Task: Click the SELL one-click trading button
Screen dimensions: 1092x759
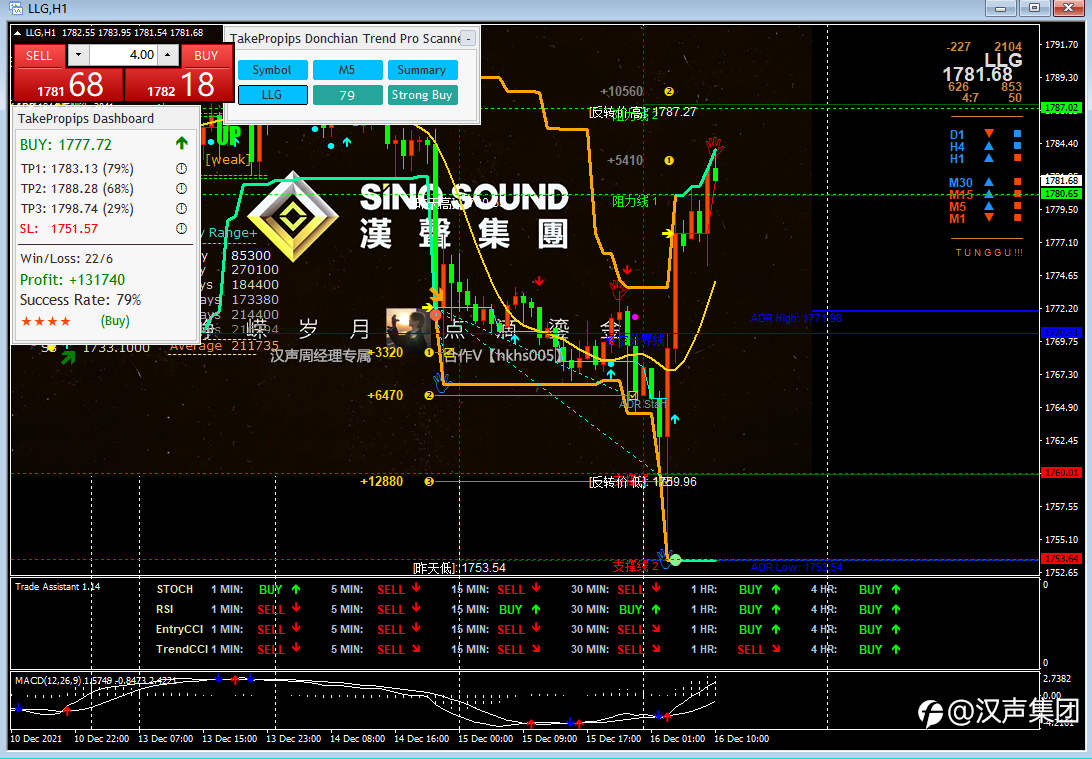Action: point(39,56)
